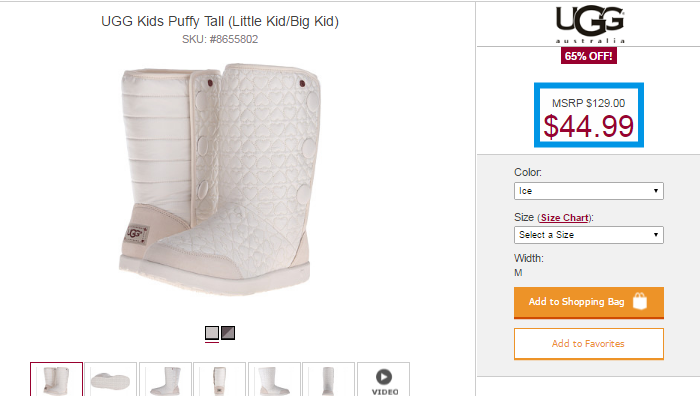The width and height of the screenshot is (700, 396).
Task: View the sixth front-view boot thumbnail
Action: click(329, 379)
